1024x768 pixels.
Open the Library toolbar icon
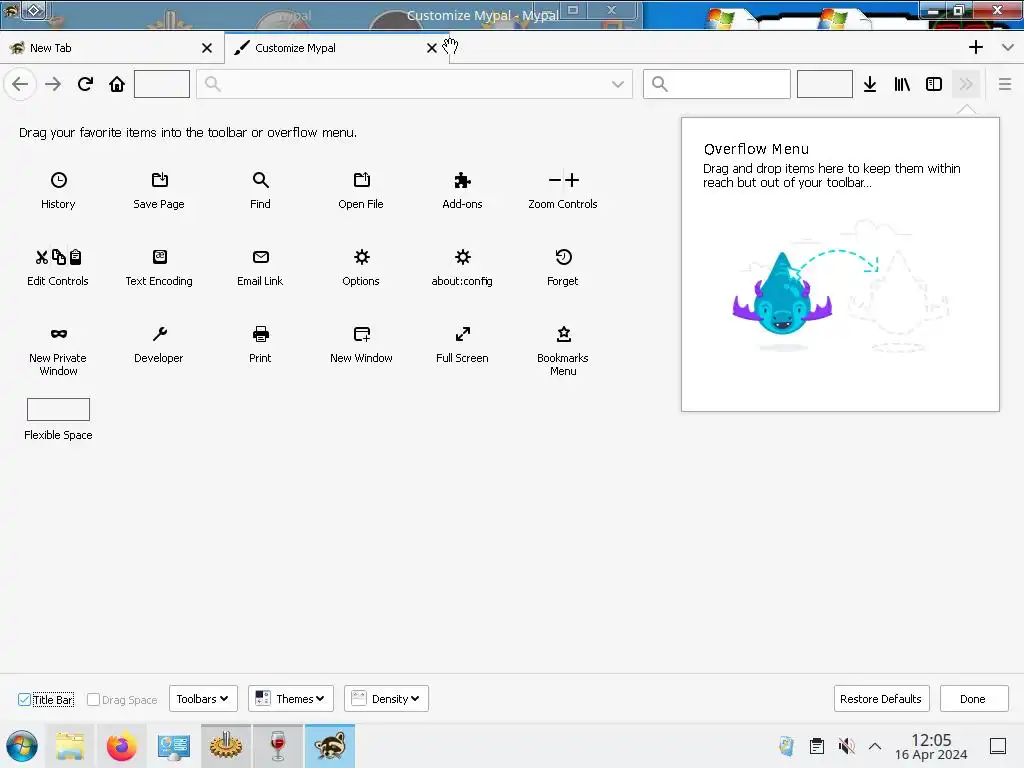click(902, 84)
